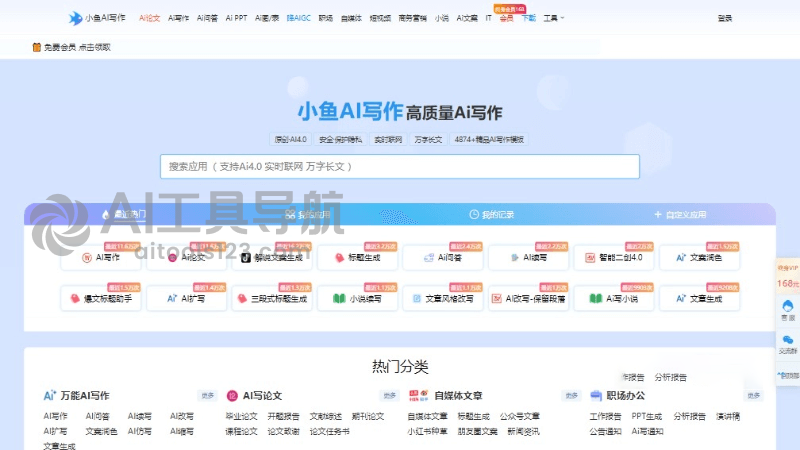Open the 文章生成 card in hot apps
Viewport: 800px width, 450px height.
pos(699,298)
